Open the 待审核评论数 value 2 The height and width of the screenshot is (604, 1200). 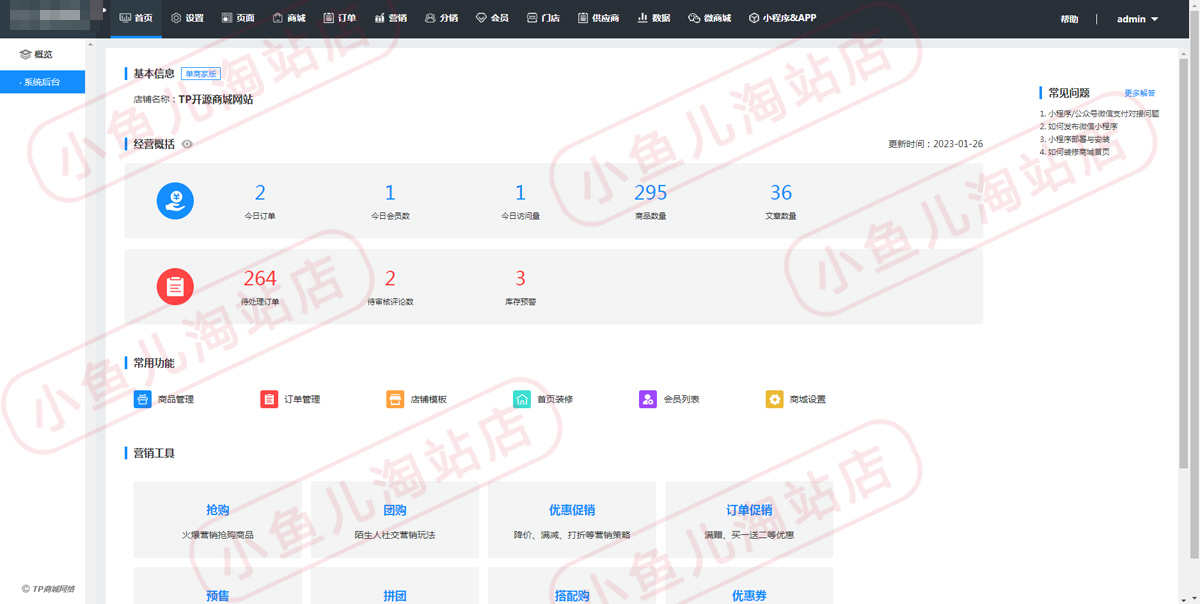[x=390, y=279]
